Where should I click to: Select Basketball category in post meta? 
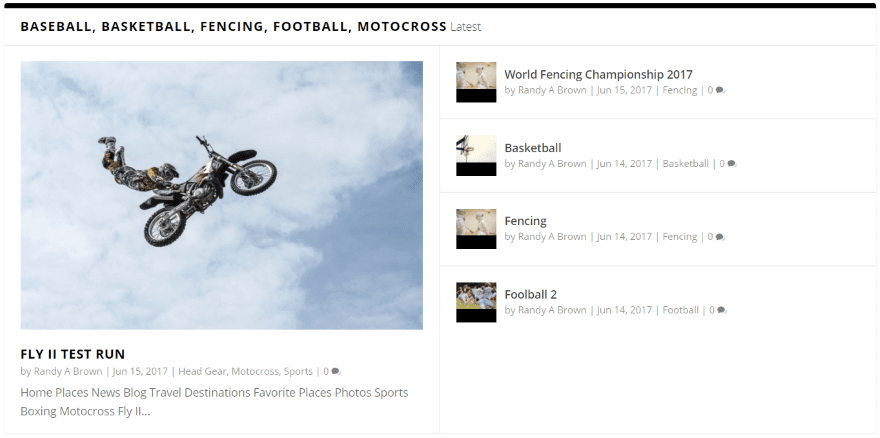pyautogui.click(x=685, y=164)
